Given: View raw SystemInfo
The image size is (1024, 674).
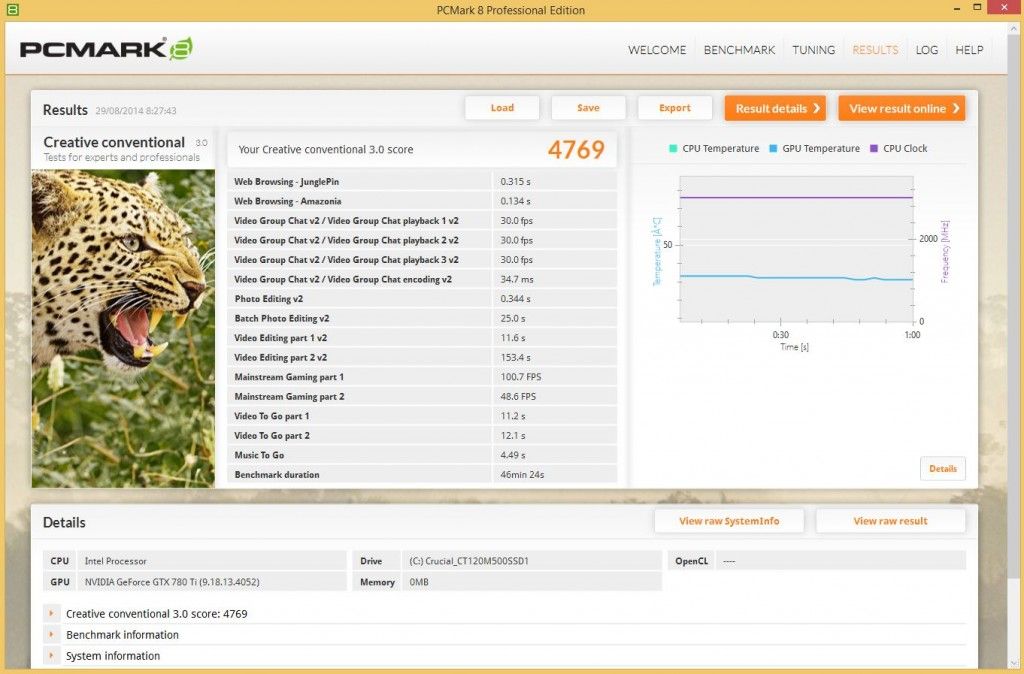Looking at the screenshot, I should (729, 521).
